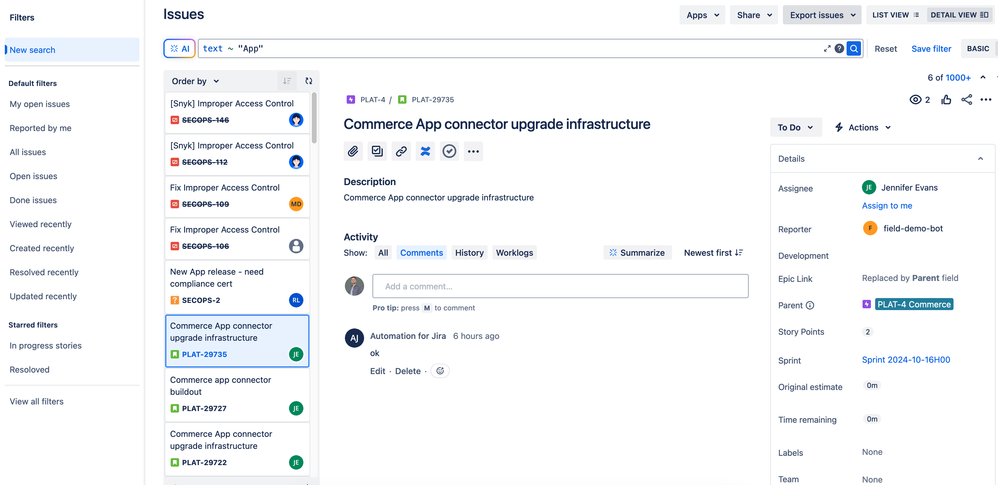The height and width of the screenshot is (485, 998).
Task: Toggle the sort direction icon
Action: (x=287, y=81)
